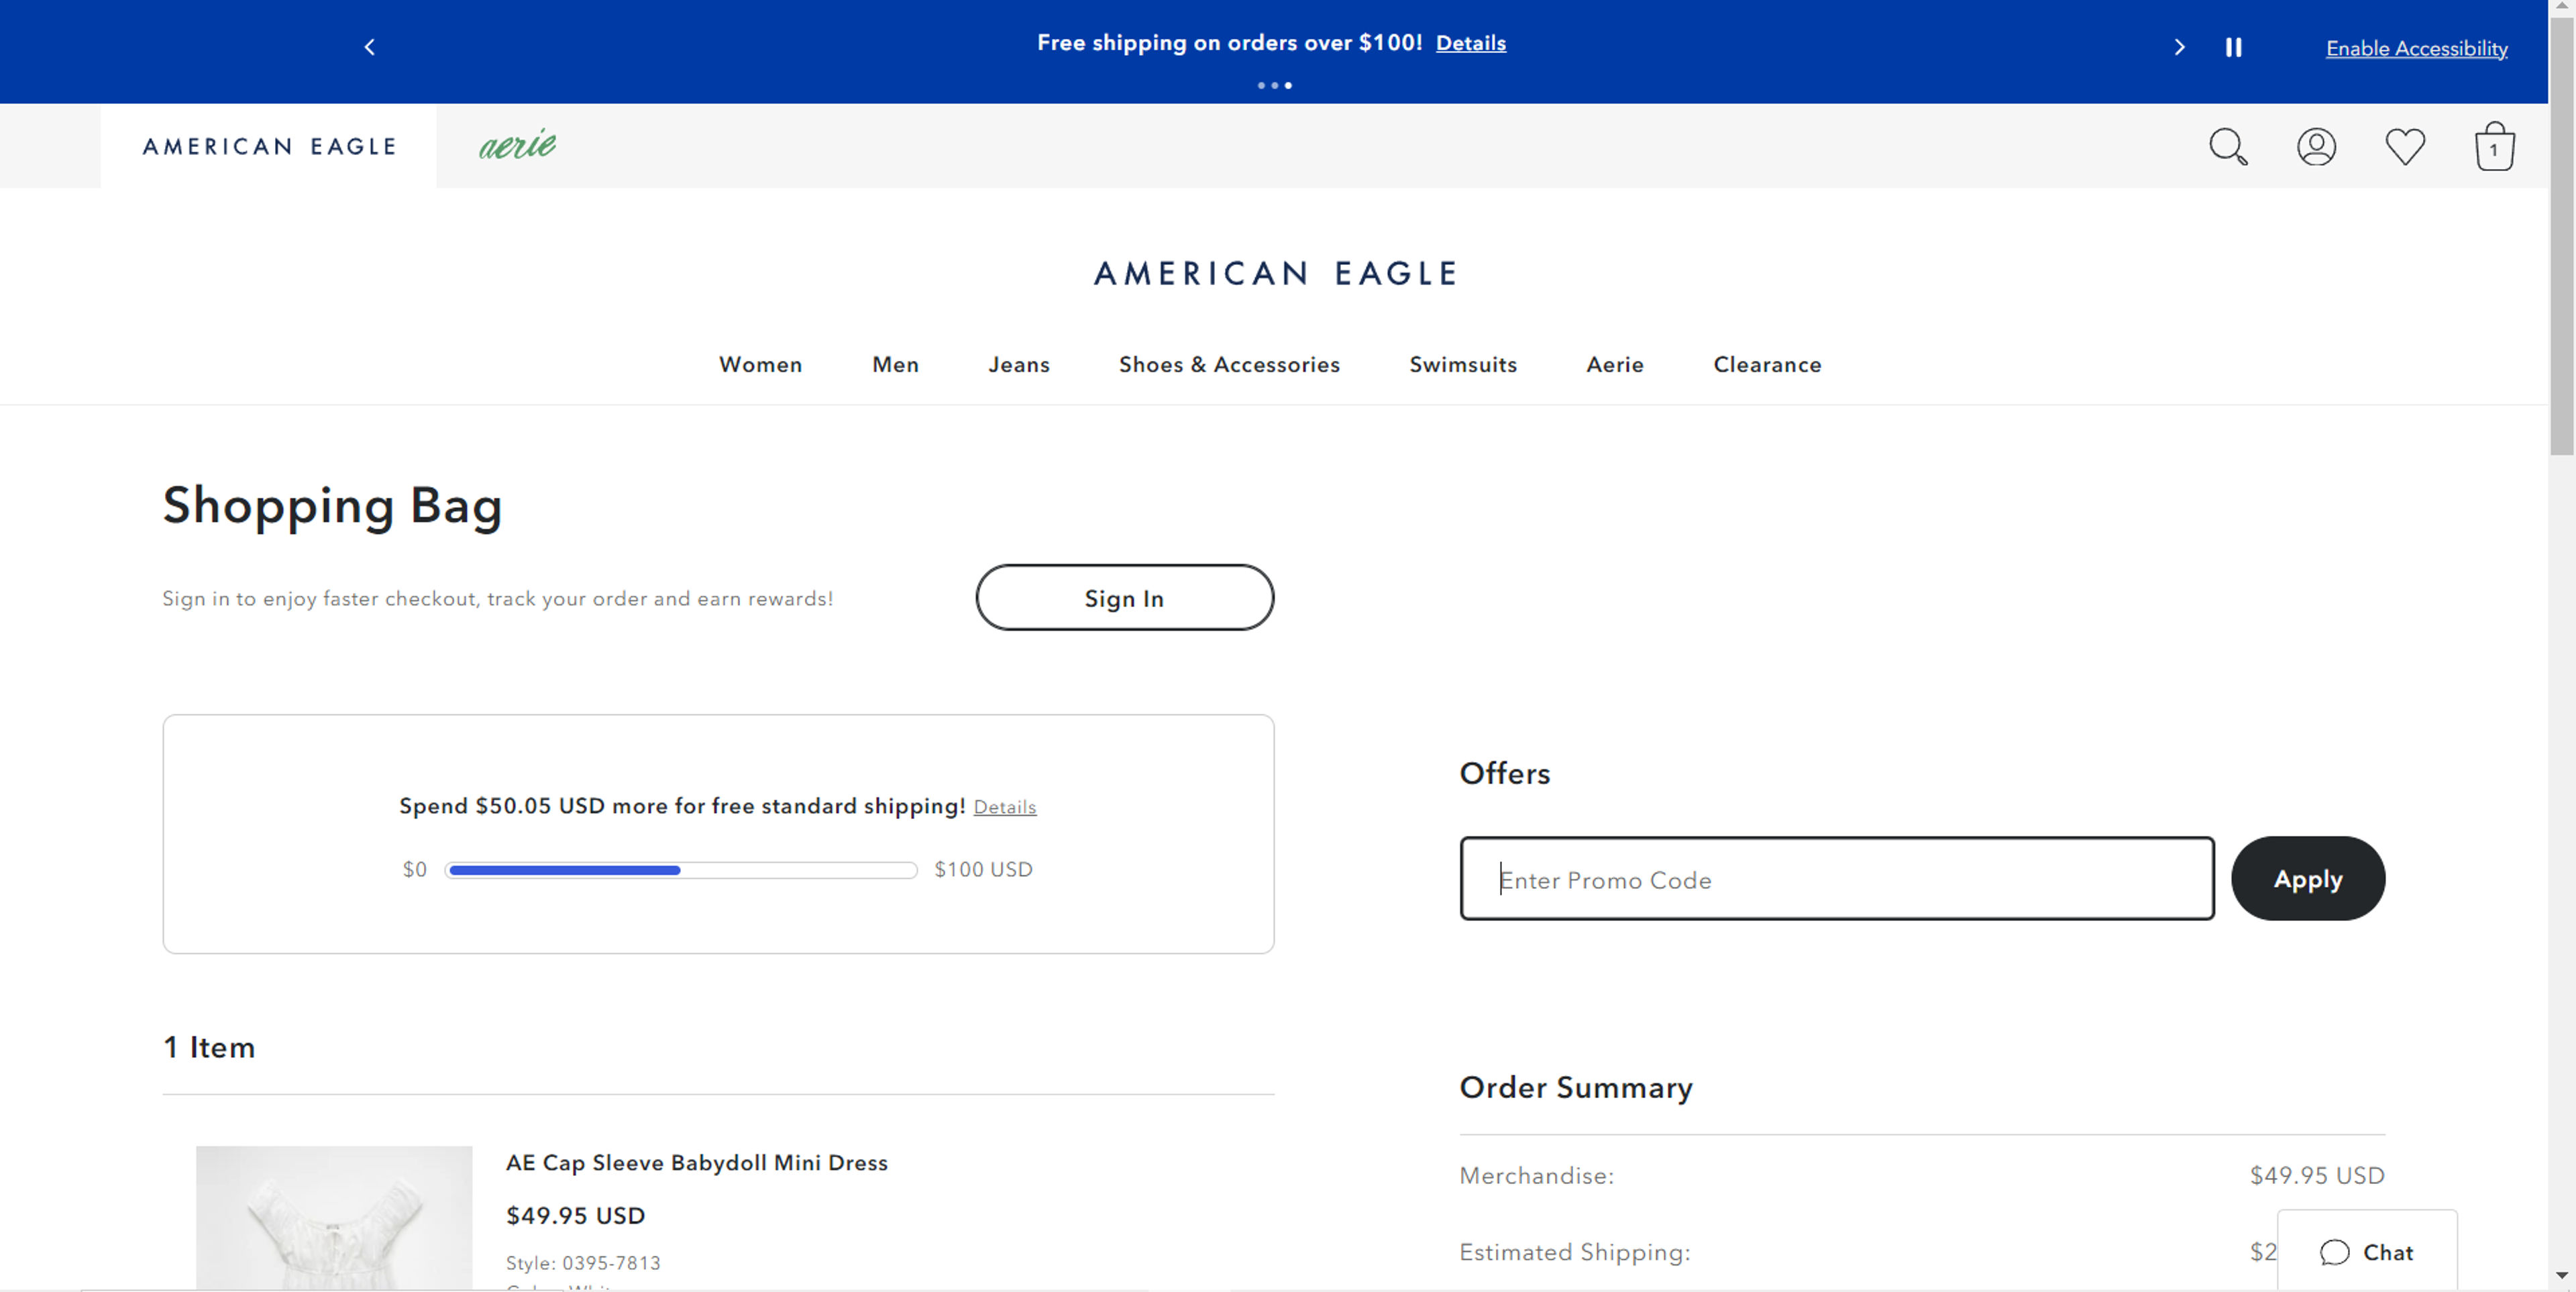Focus the Enter Promo Code field
This screenshot has width=2576, height=1292.
(1836, 879)
